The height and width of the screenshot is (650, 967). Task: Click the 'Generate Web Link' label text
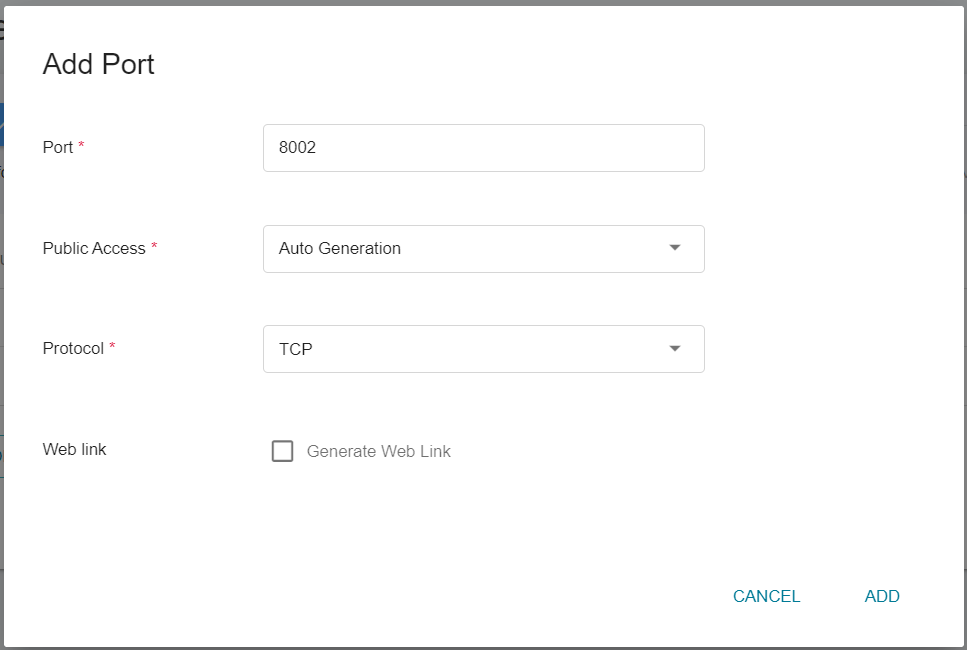click(379, 451)
